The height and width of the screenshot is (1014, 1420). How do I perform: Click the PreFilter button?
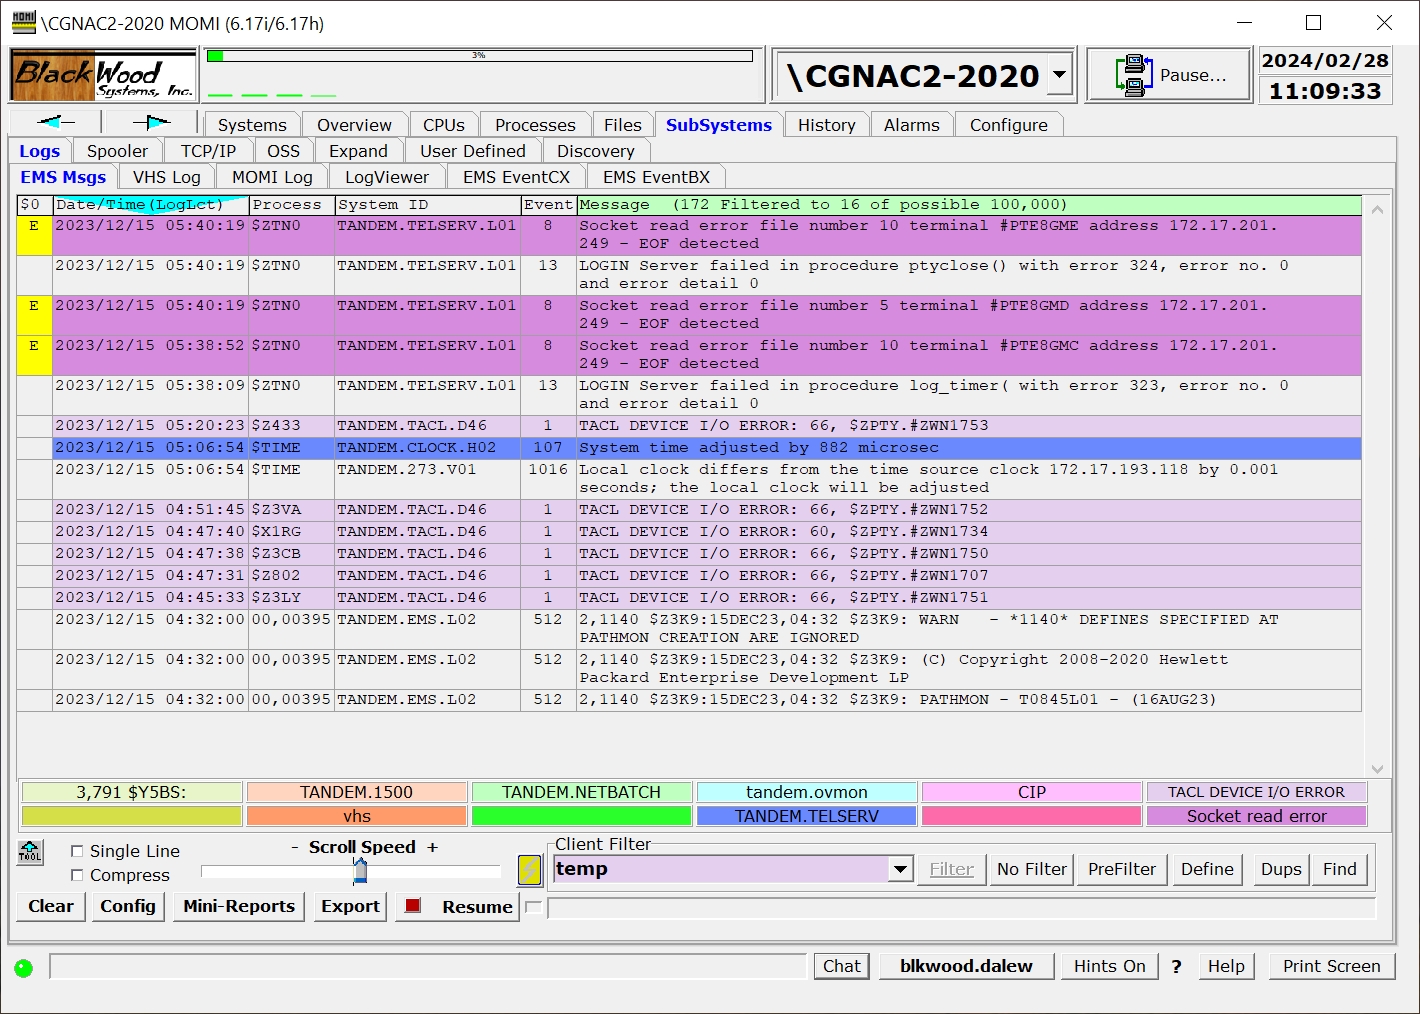[x=1121, y=869]
